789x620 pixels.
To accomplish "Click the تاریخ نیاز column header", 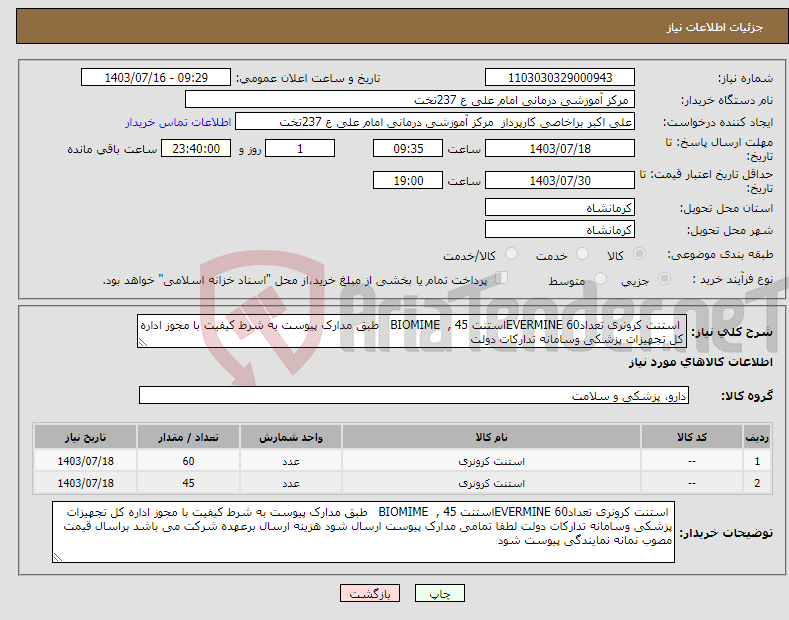I will 85,437.
